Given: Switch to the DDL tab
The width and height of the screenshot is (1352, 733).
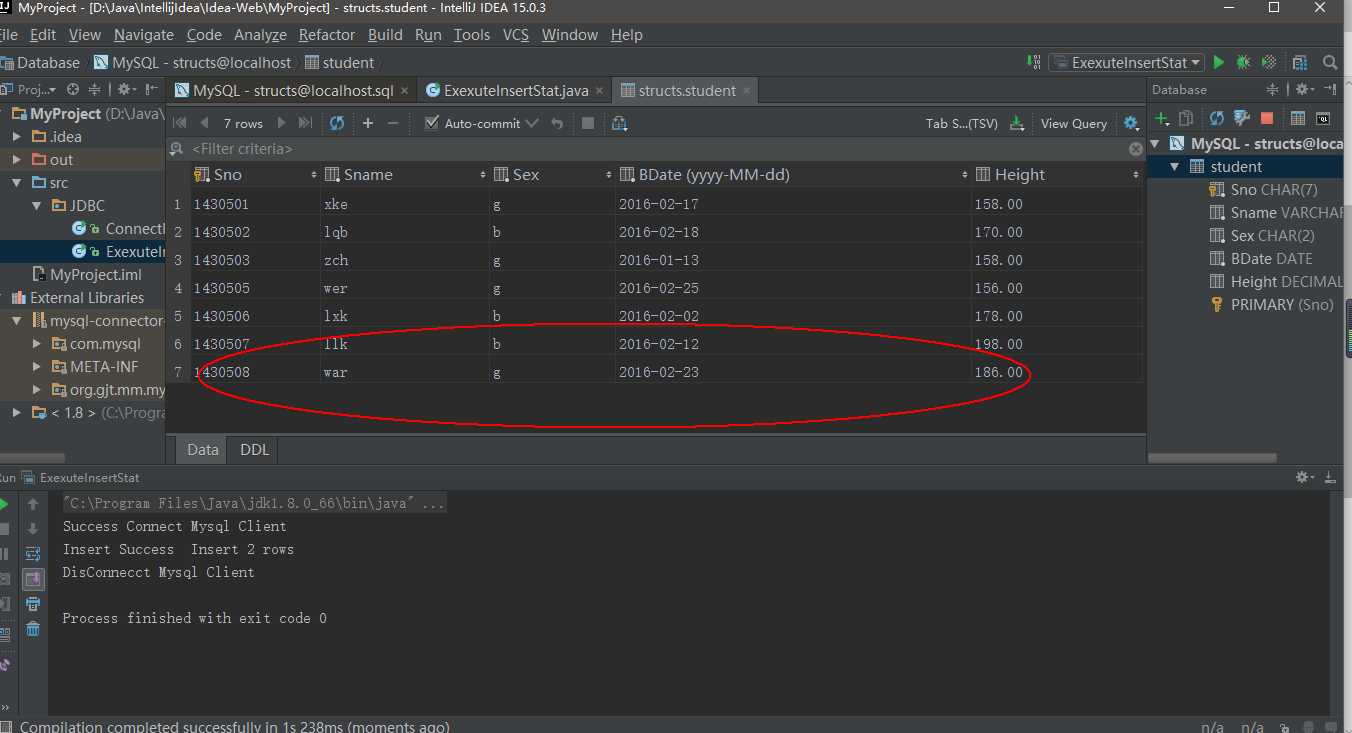Looking at the screenshot, I should tap(255, 450).
